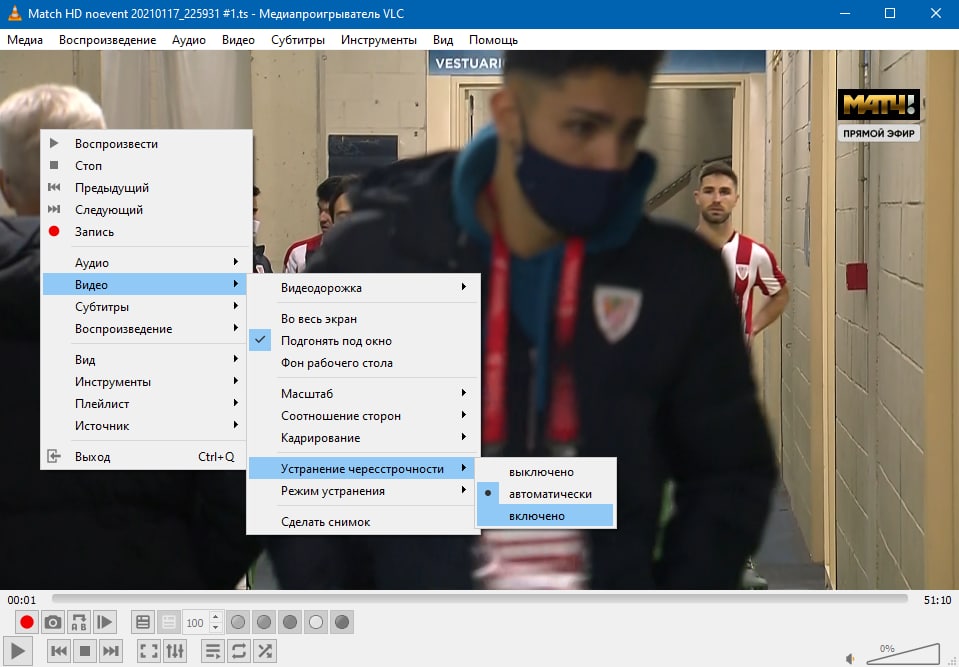
Task: Activate the teletext button left of page number
Action: coord(143,622)
